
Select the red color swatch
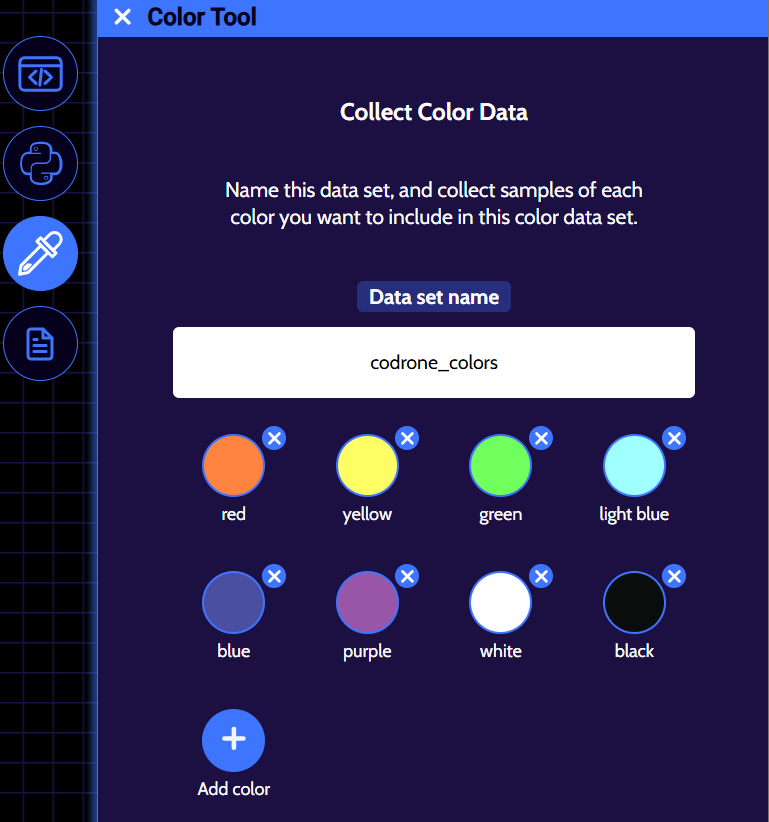click(x=233, y=466)
